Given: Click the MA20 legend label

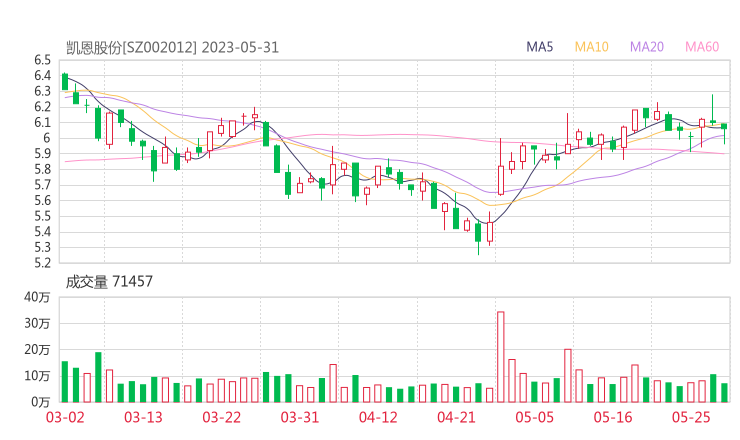Looking at the screenshot, I should [647, 47].
